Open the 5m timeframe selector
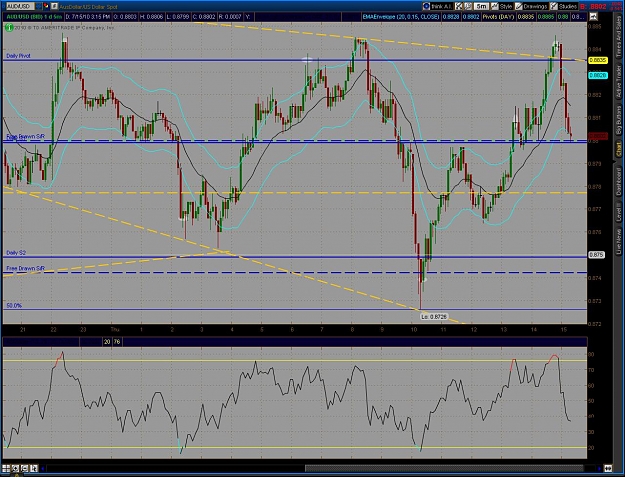 coord(481,6)
